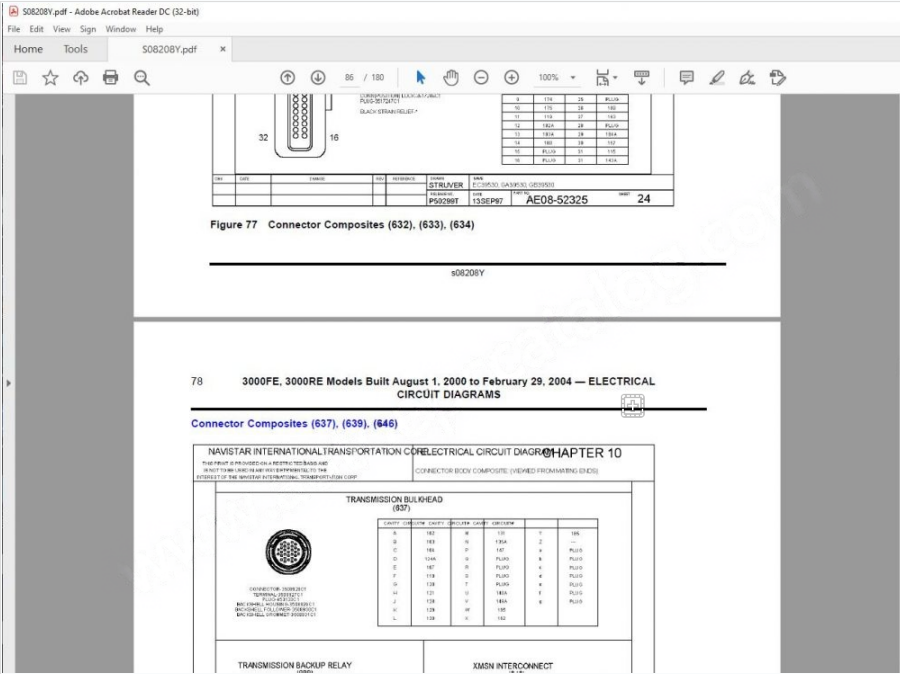The image size is (900, 674).
Task: Add a sticky note comment
Action: click(687, 78)
